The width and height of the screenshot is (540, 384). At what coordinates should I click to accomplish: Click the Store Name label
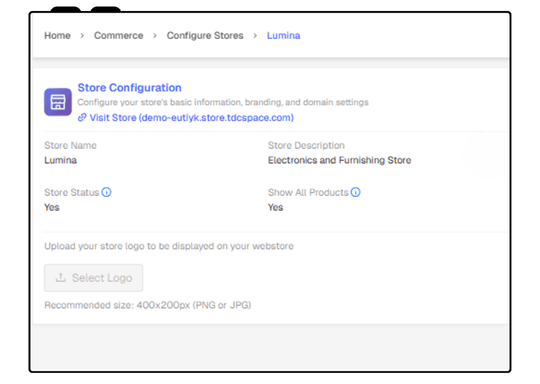(x=70, y=145)
